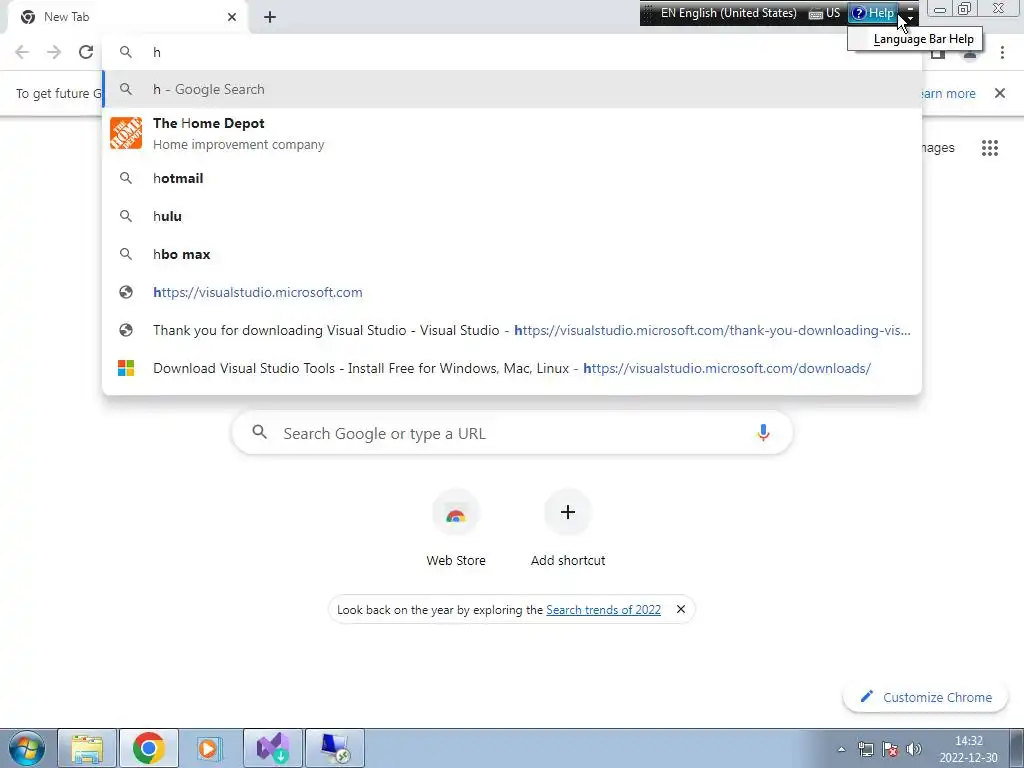Click the Chrome taskbar icon
The width and height of the screenshot is (1024, 768).
point(149,748)
